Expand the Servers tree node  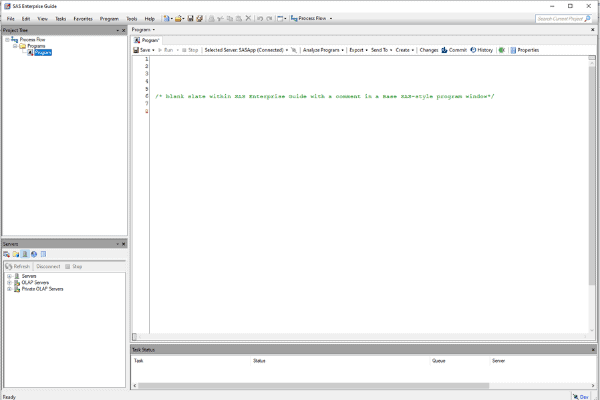pyautogui.click(x=9, y=276)
